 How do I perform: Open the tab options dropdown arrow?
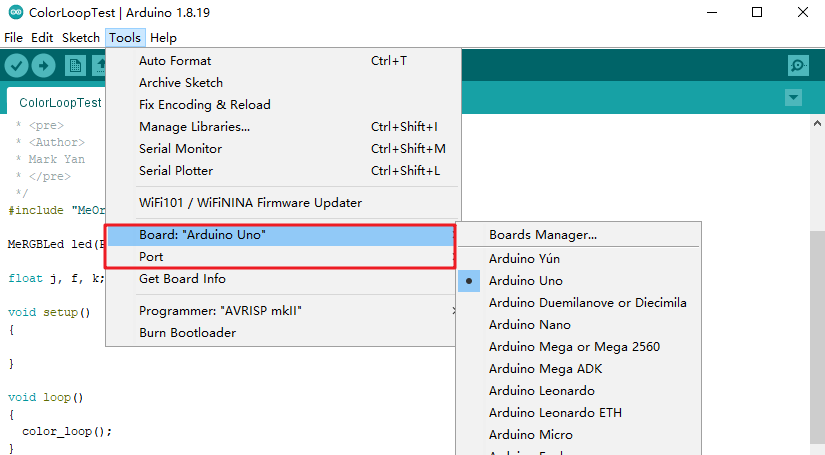coord(793,97)
